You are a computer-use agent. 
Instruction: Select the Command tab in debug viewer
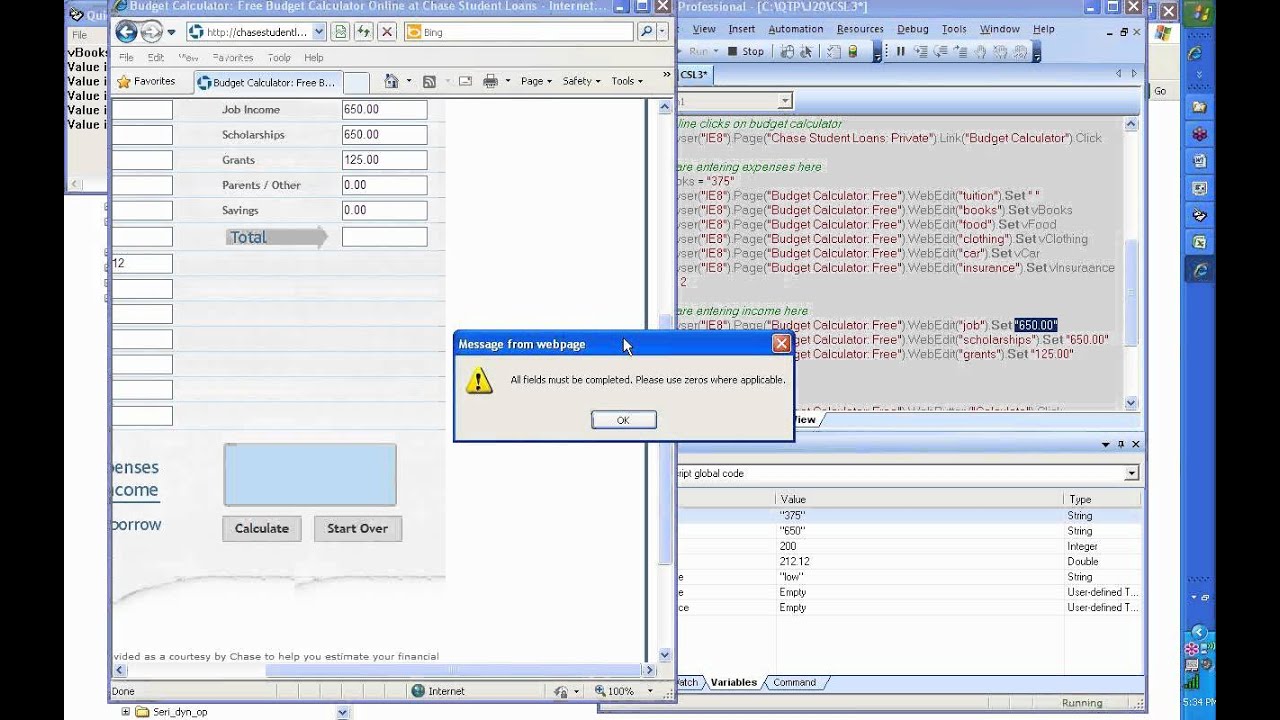click(794, 682)
